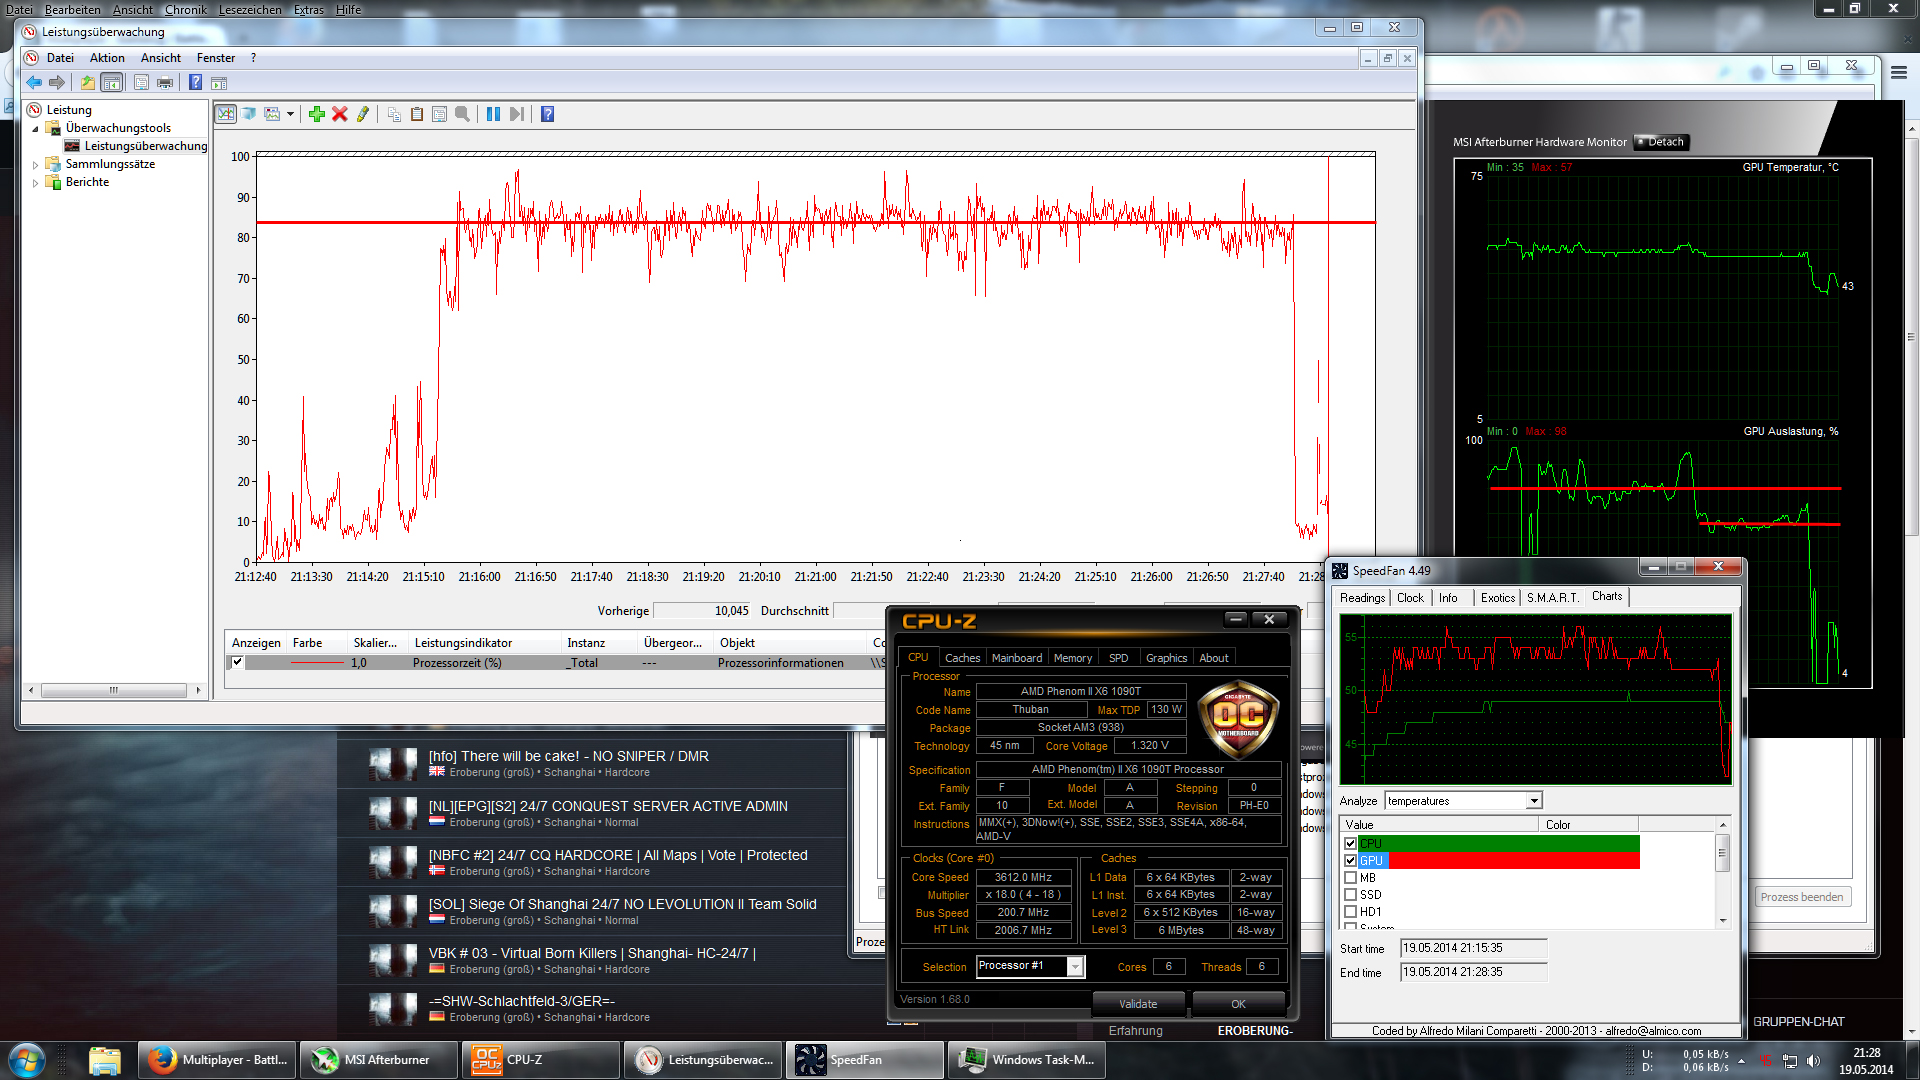Switch to the Caches tab in CPU-Z
This screenshot has width=1920, height=1080.
pos(962,658)
